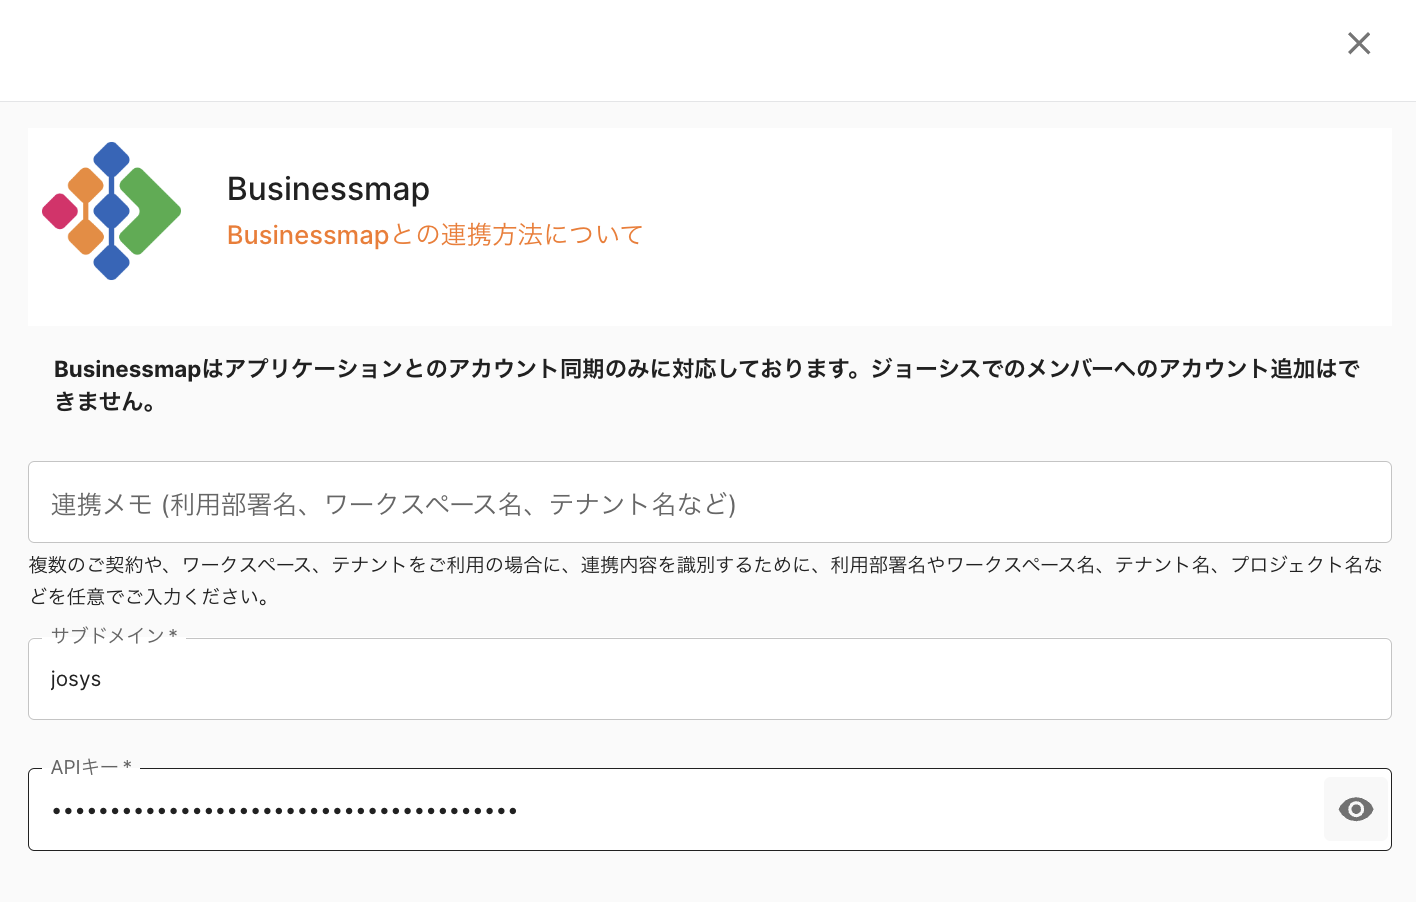Click the APIキー field label
This screenshot has width=1416, height=902.
pos(91,767)
